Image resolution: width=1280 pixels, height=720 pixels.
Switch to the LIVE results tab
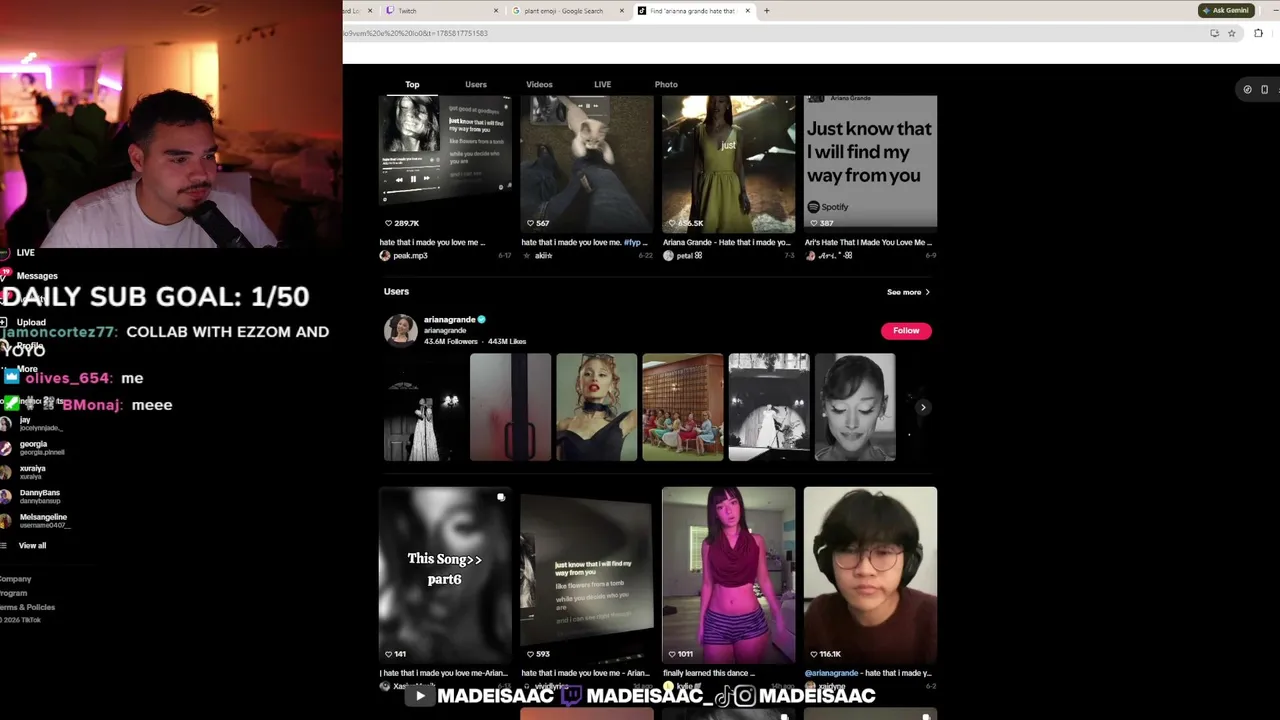(x=602, y=85)
